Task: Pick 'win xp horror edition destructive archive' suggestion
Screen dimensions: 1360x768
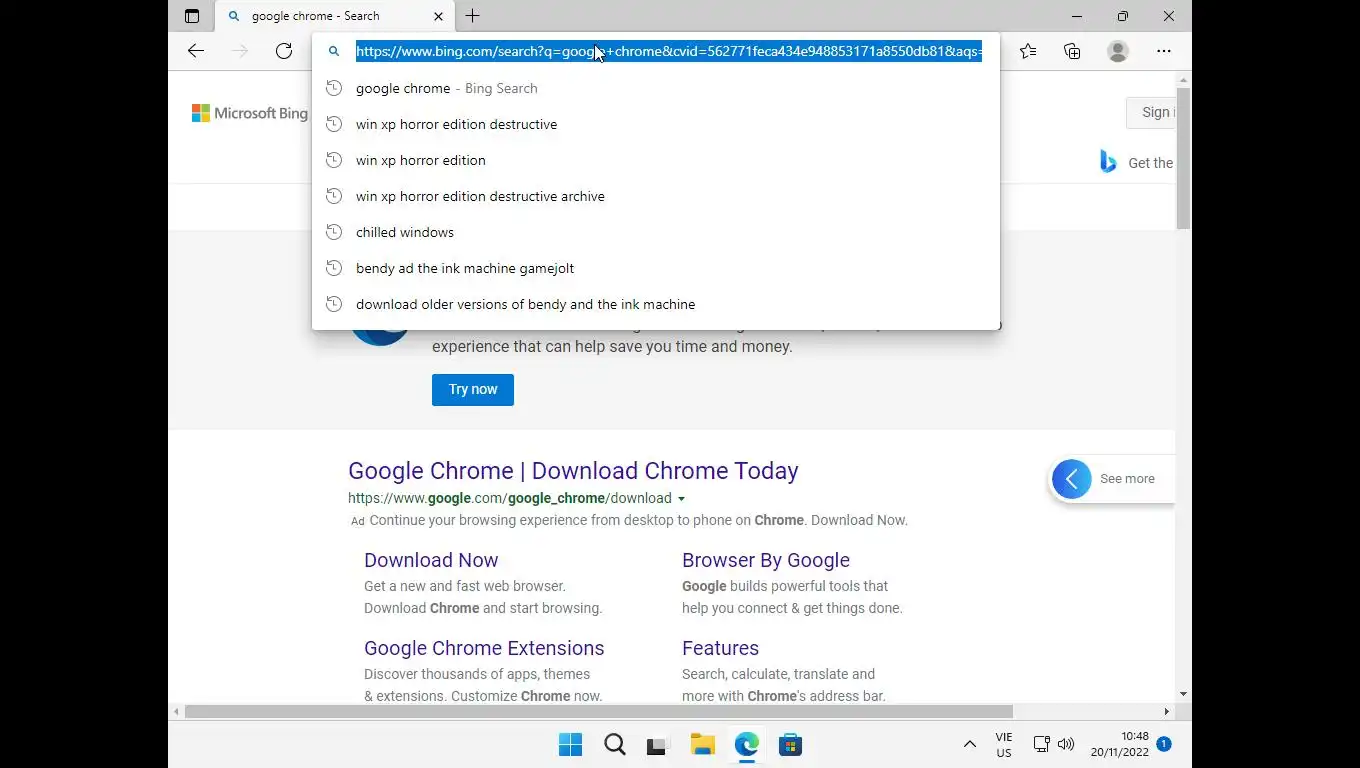Action: pos(656,196)
